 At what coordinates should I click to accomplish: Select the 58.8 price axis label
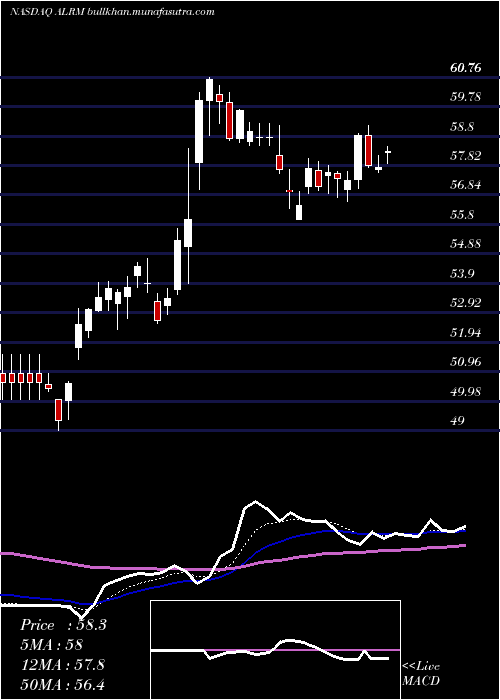[462, 127]
